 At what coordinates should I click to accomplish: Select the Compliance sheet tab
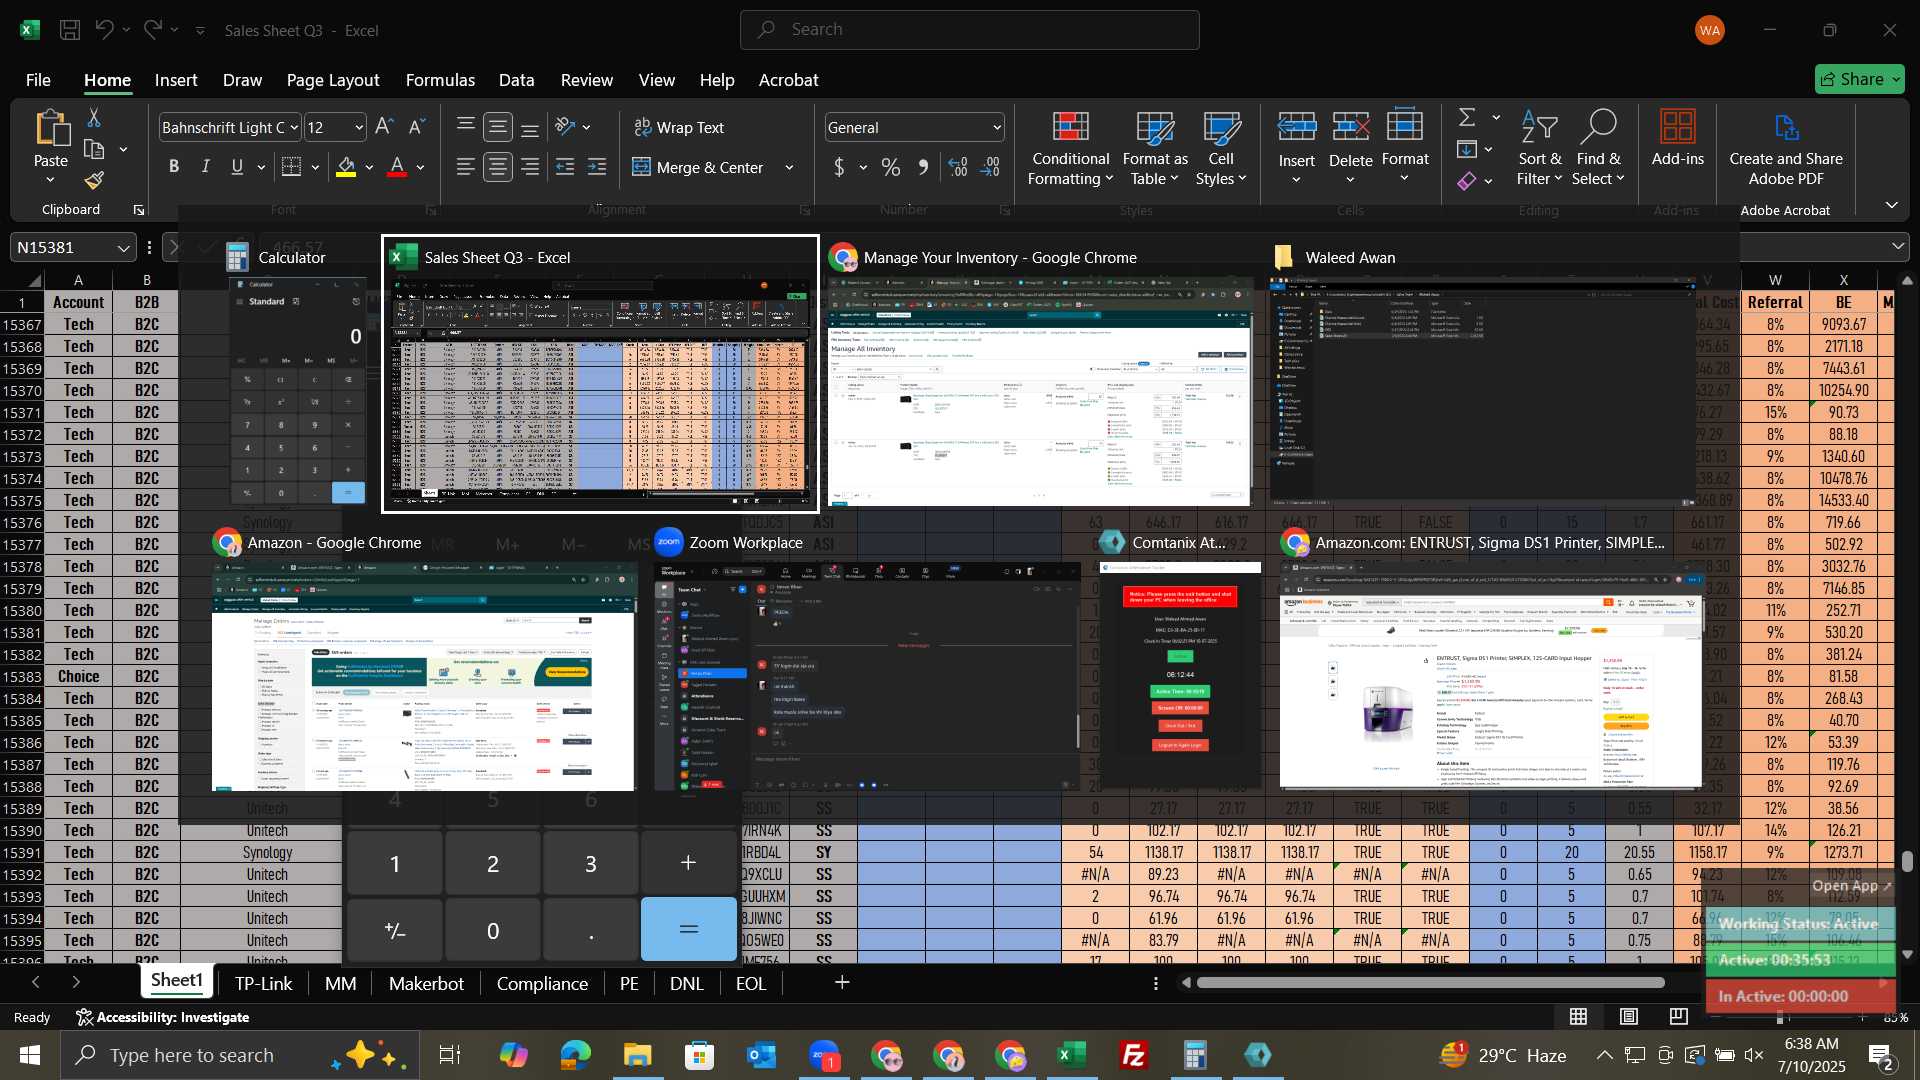coord(542,983)
